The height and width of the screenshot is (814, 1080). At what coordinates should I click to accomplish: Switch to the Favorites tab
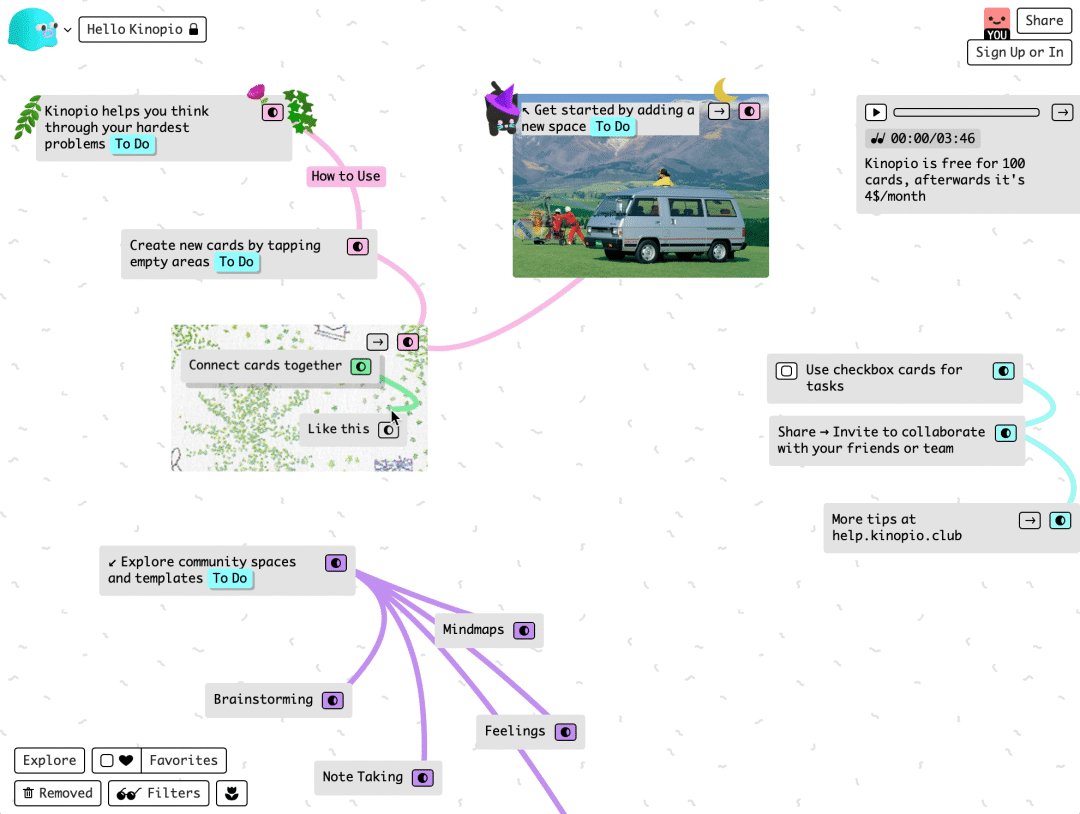pos(184,760)
